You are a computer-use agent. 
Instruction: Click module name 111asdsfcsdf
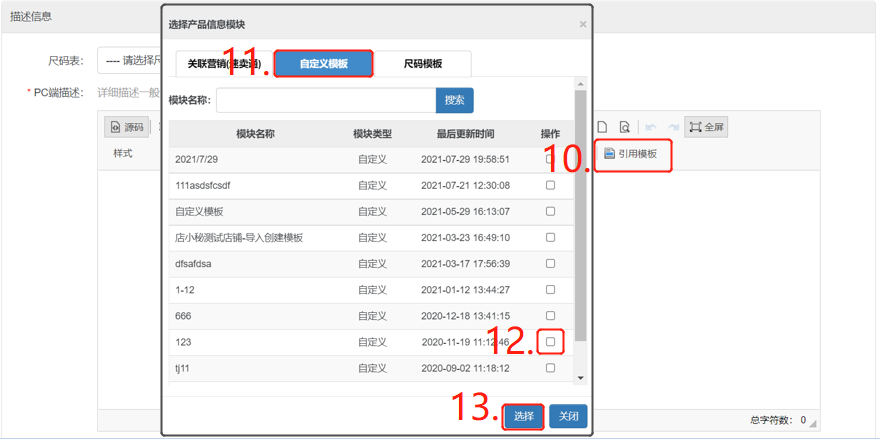203,186
